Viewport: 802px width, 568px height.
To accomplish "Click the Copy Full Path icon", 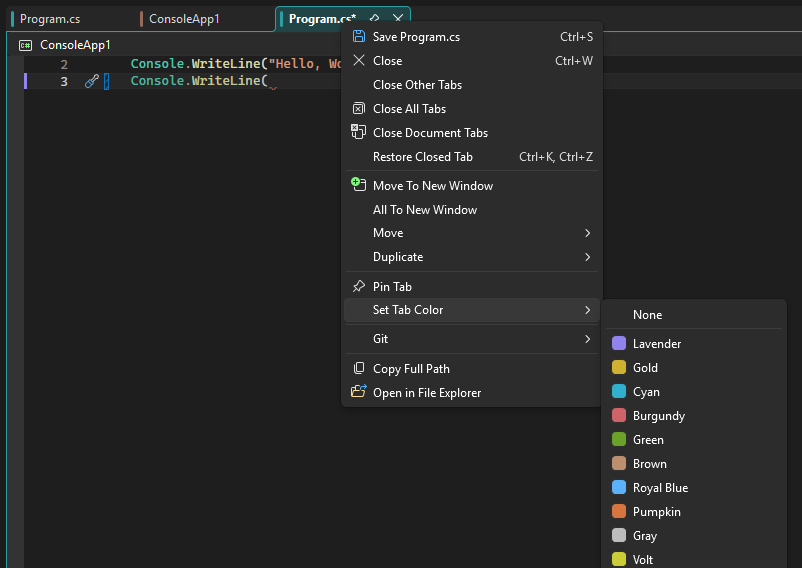I will coord(359,369).
